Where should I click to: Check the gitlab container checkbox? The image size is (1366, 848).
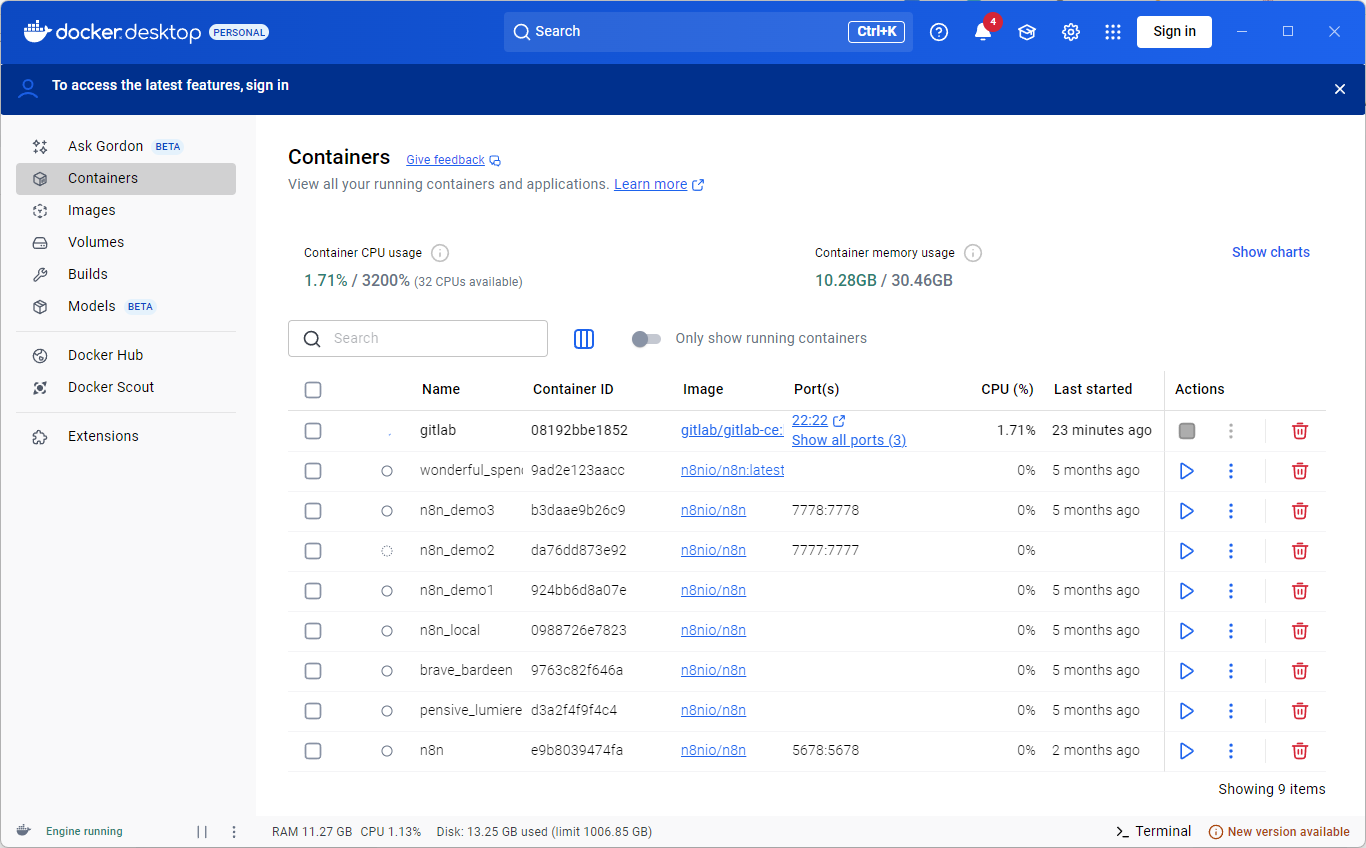click(x=313, y=431)
